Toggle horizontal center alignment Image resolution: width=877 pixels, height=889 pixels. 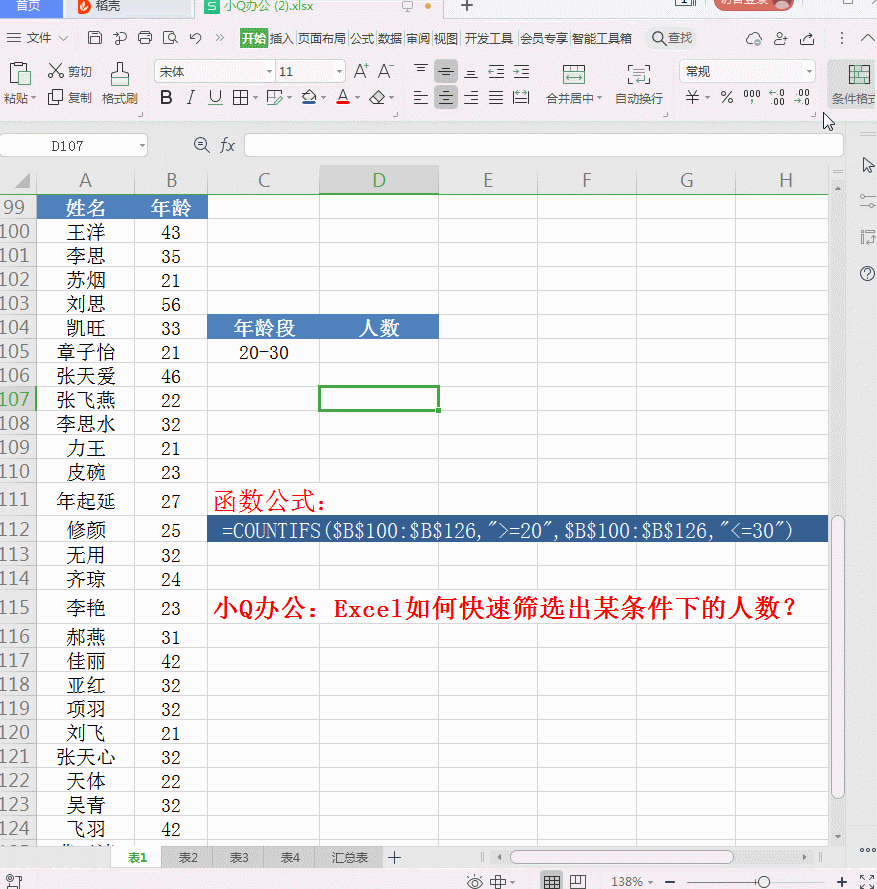[446, 98]
